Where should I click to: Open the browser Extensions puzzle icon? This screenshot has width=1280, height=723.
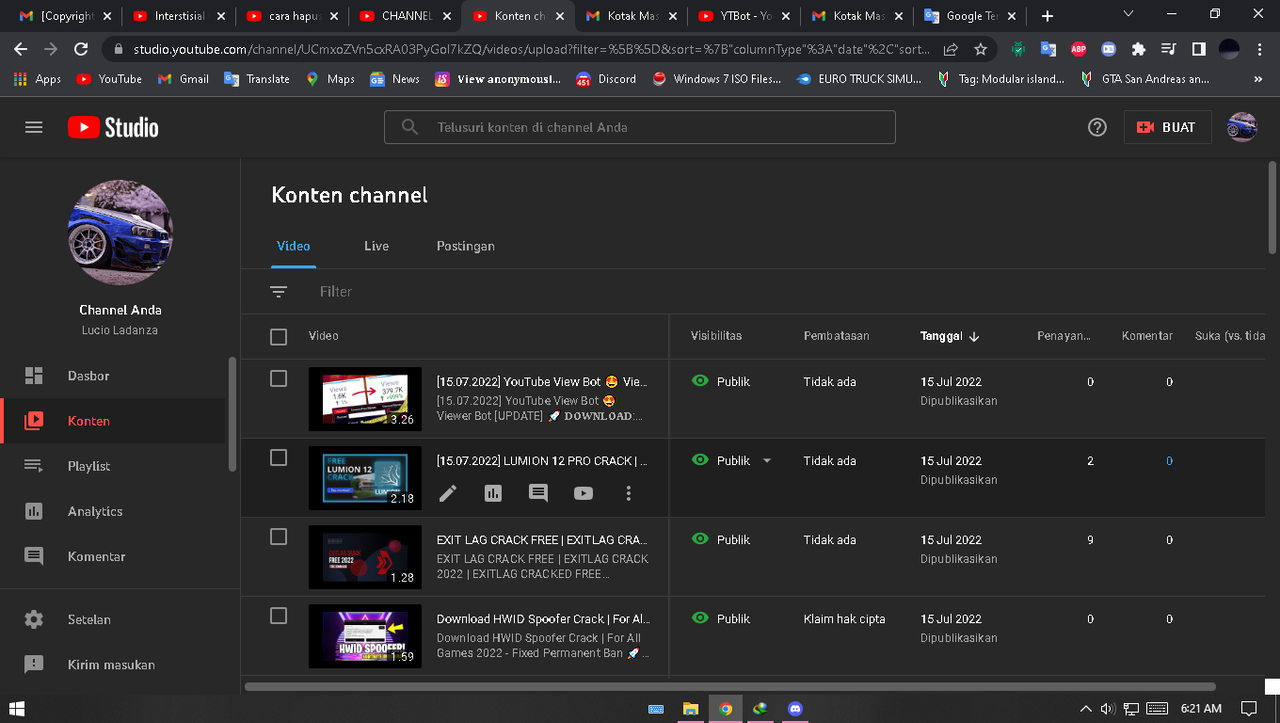click(x=1138, y=49)
